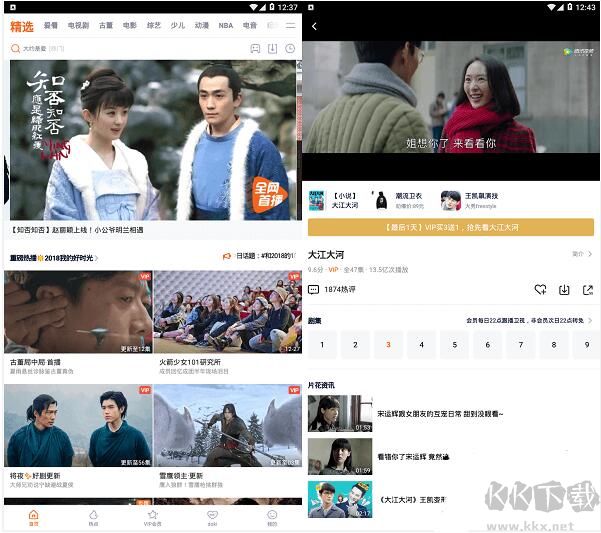This screenshot has width=601, height=533.
Task: Open the 1874热评 comments bubble icon
Action: (314, 290)
